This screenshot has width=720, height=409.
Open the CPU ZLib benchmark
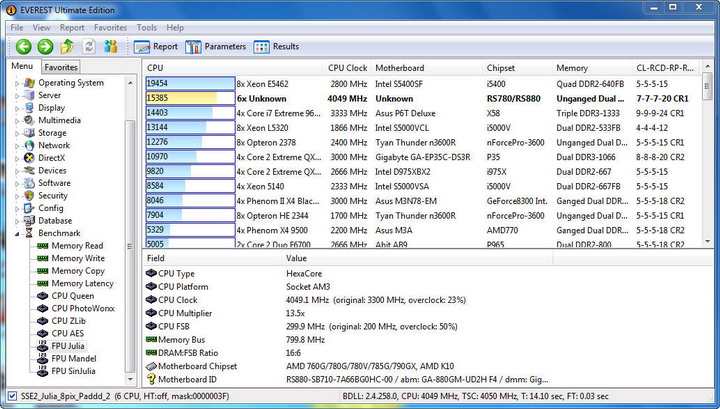pos(68,321)
